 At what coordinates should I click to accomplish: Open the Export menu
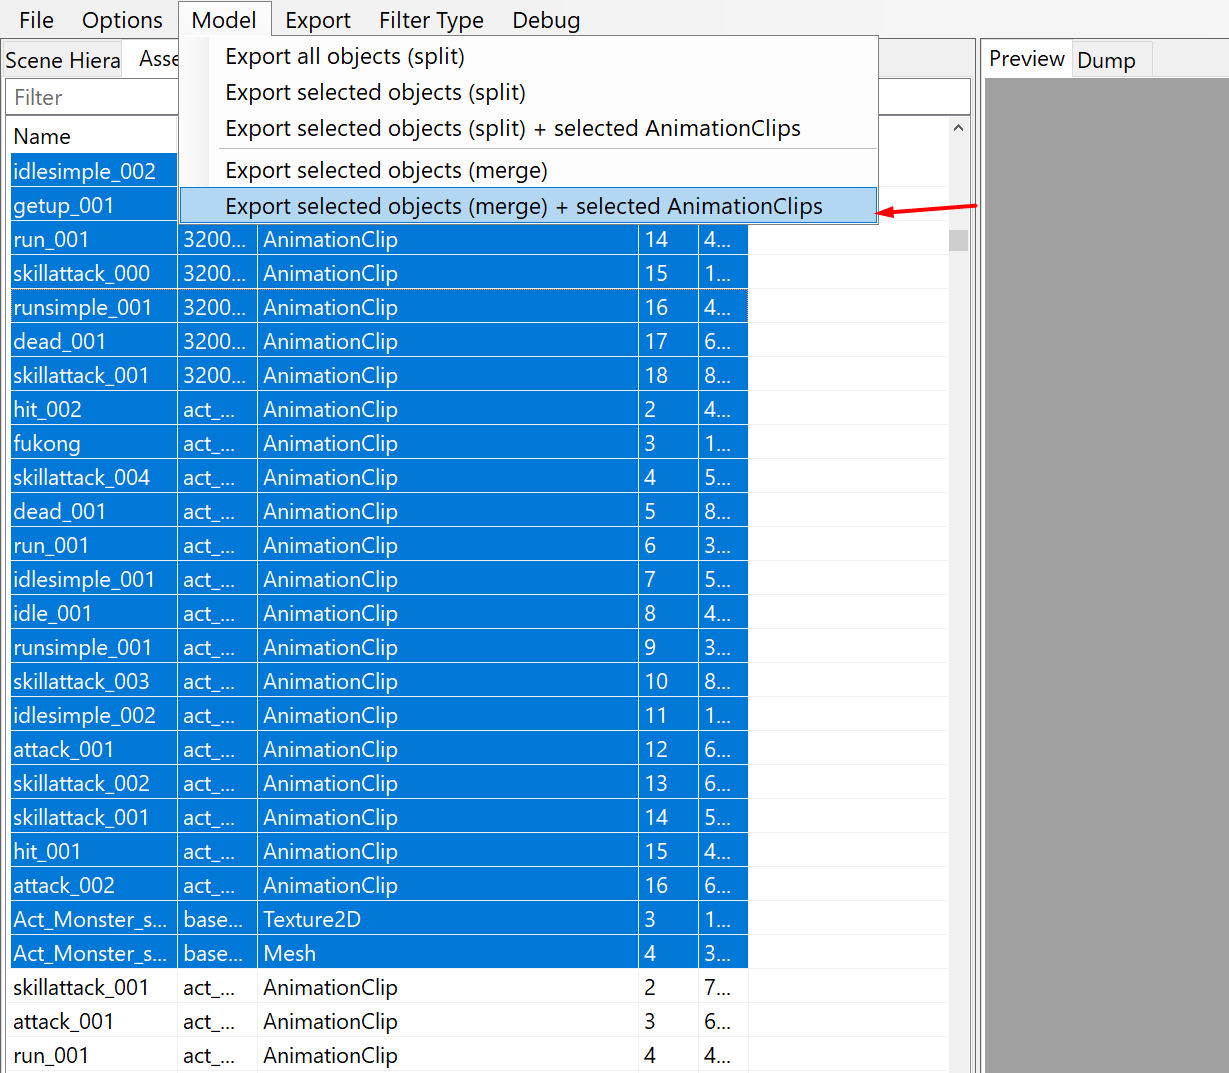(317, 20)
